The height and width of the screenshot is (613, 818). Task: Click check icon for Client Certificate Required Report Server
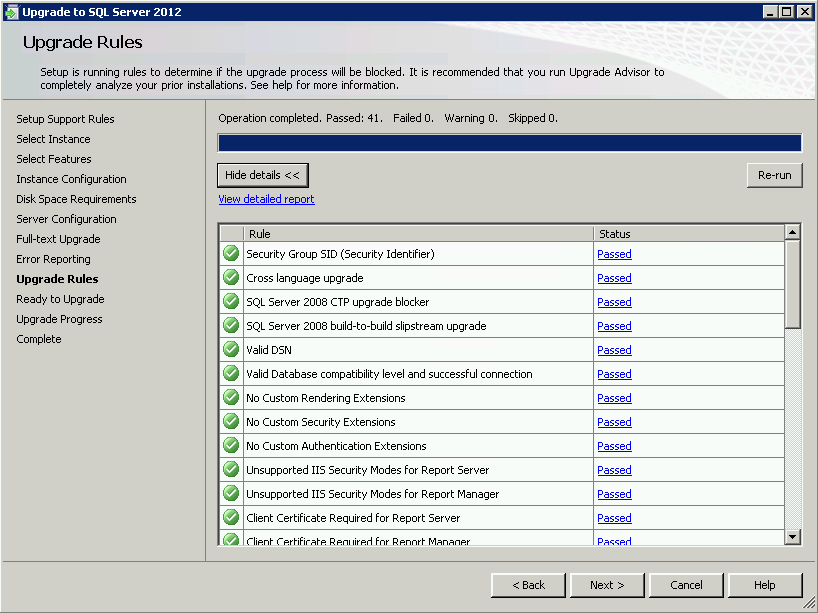(231, 518)
